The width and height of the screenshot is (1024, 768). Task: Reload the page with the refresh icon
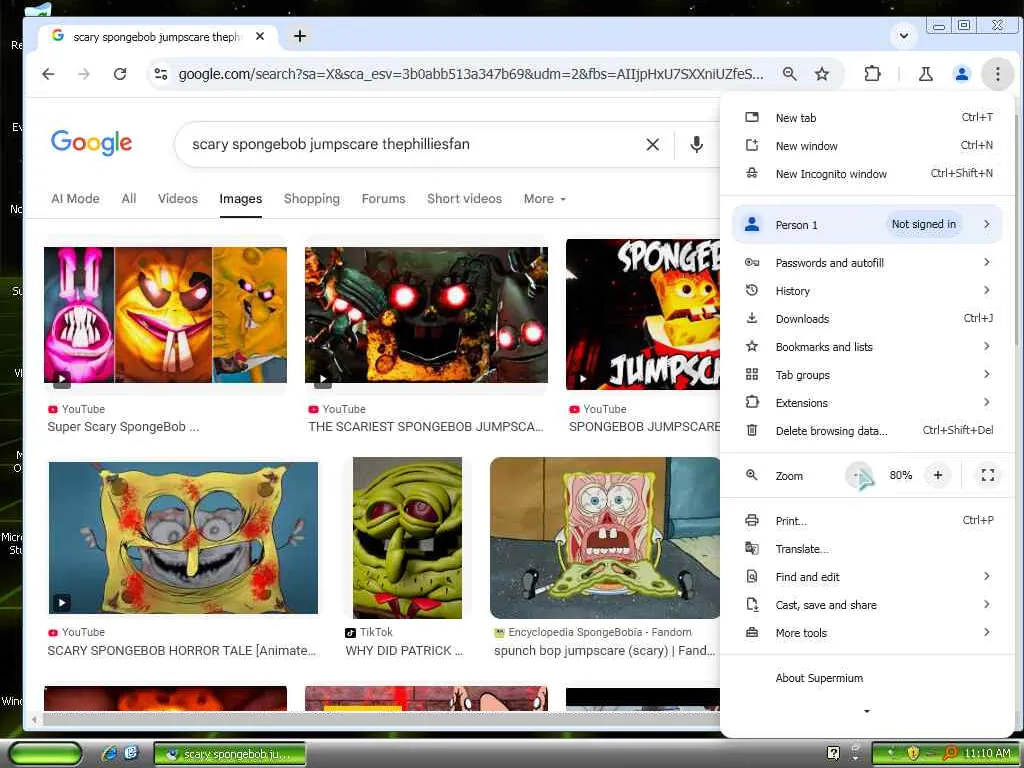pyautogui.click(x=120, y=74)
